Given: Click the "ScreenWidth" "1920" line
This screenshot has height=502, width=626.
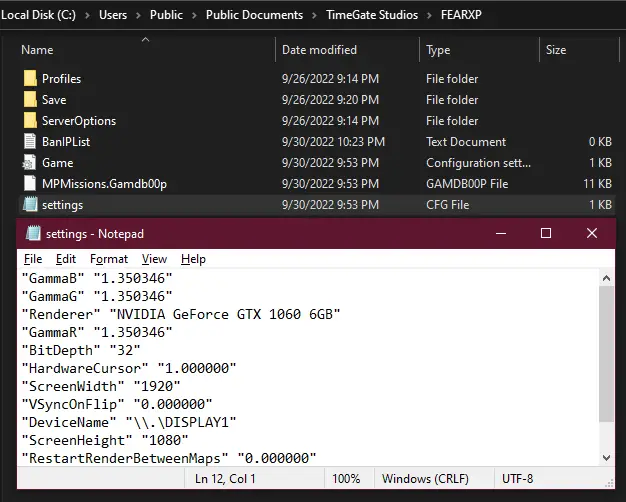Looking at the screenshot, I should [101, 386].
